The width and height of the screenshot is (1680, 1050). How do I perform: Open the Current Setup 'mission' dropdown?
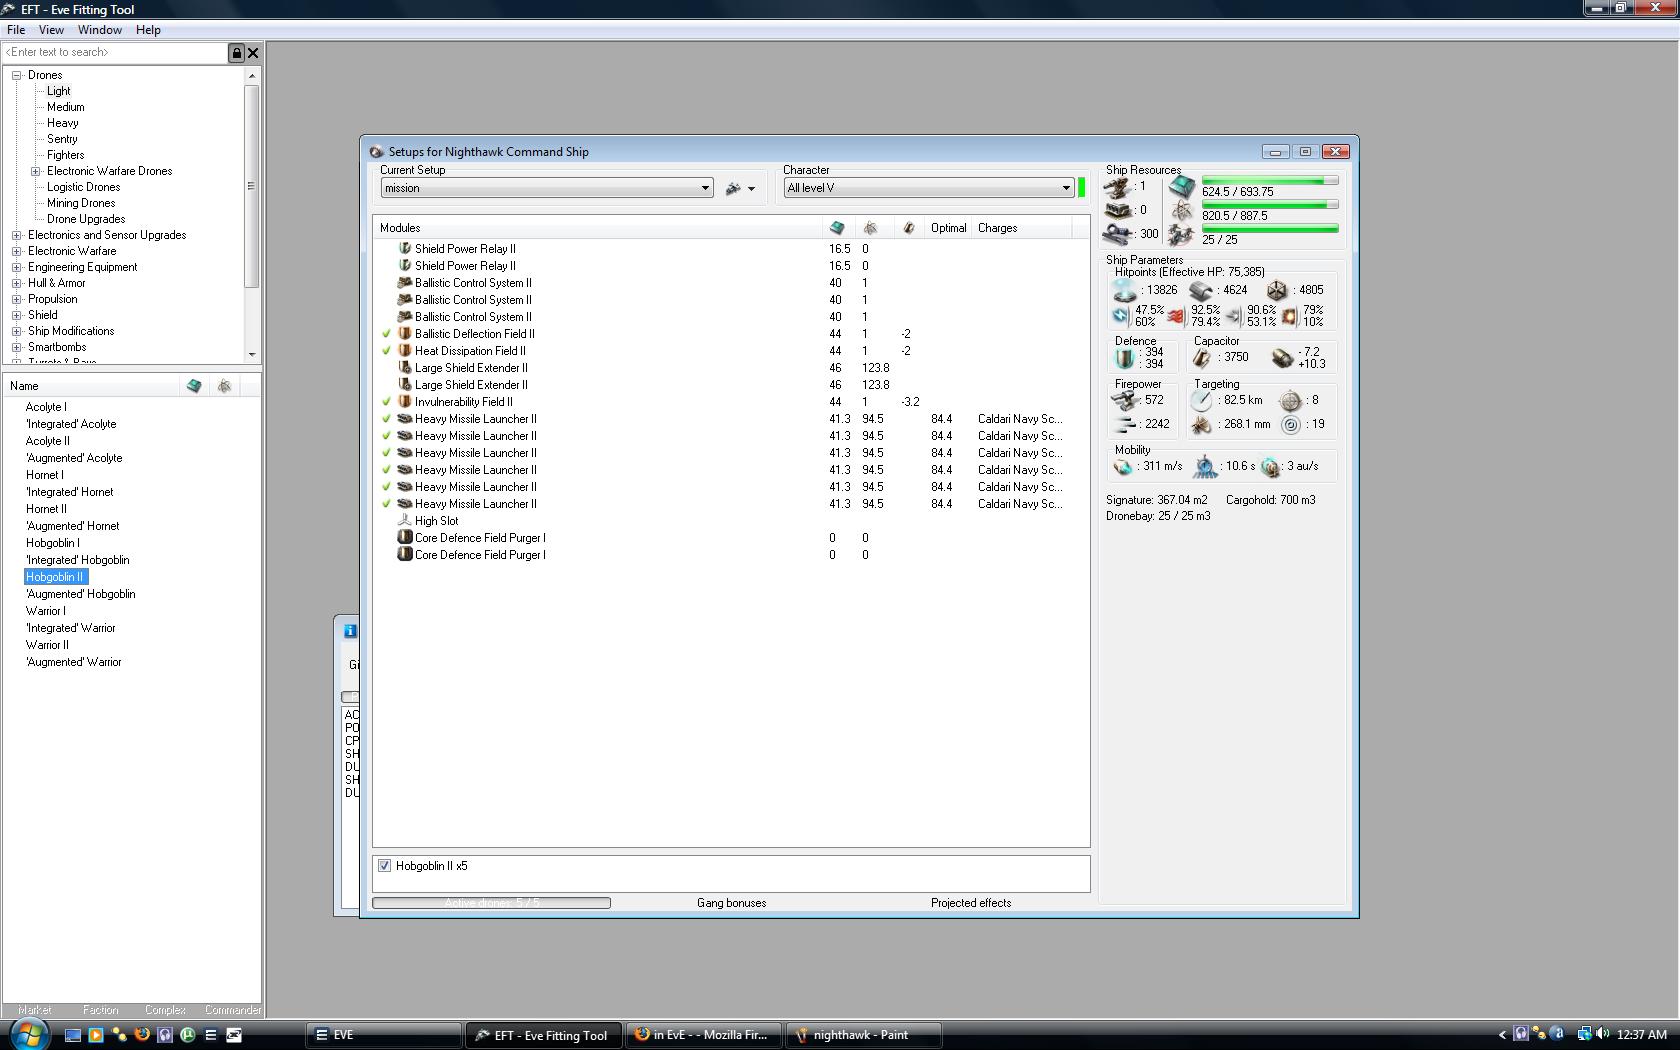coord(547,188)
